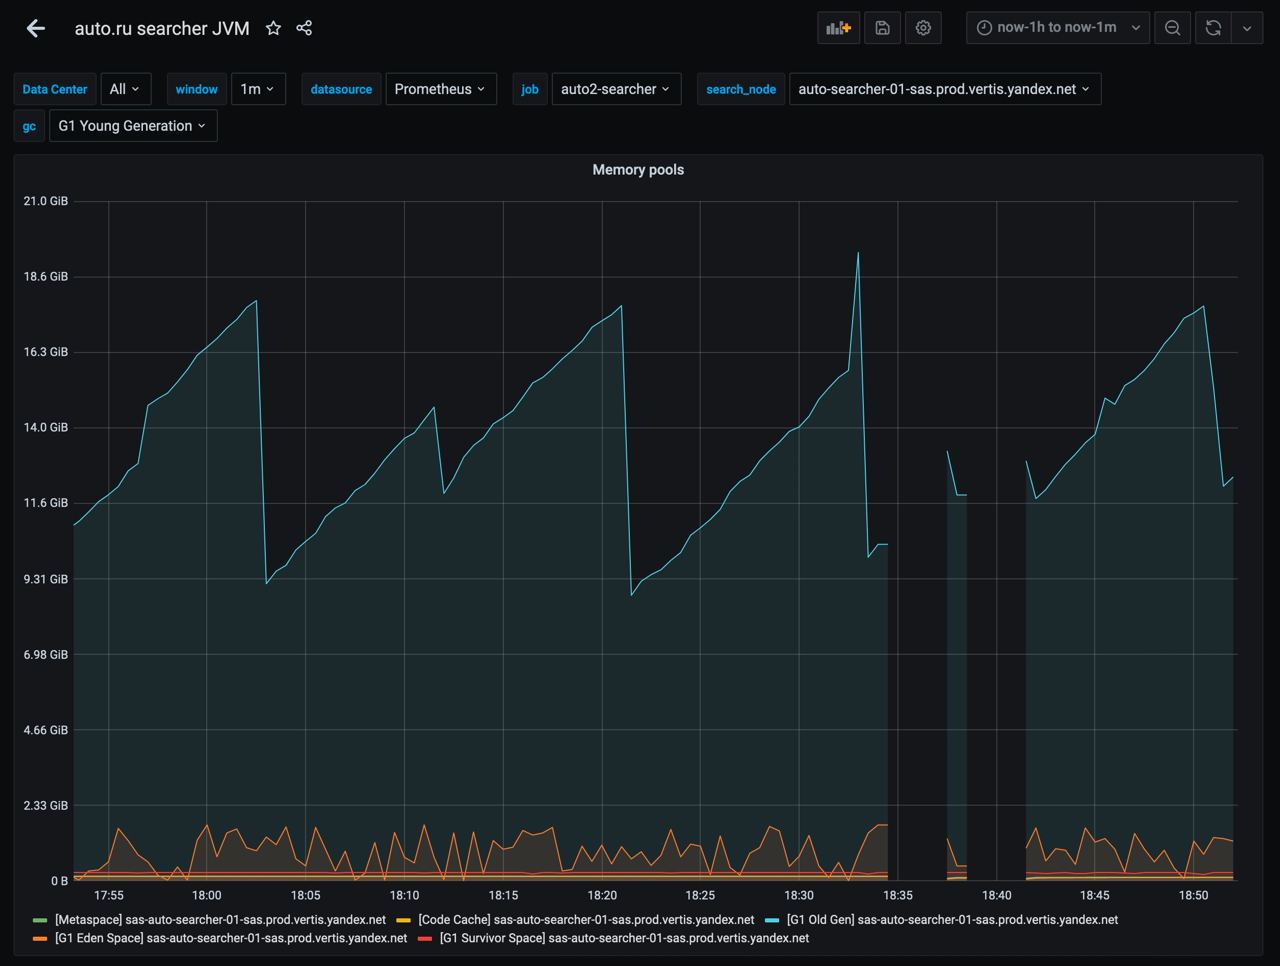Toggle Metaspace series in legend
The width and height of the screenshot is (1280, 966).
pos(220,919)
